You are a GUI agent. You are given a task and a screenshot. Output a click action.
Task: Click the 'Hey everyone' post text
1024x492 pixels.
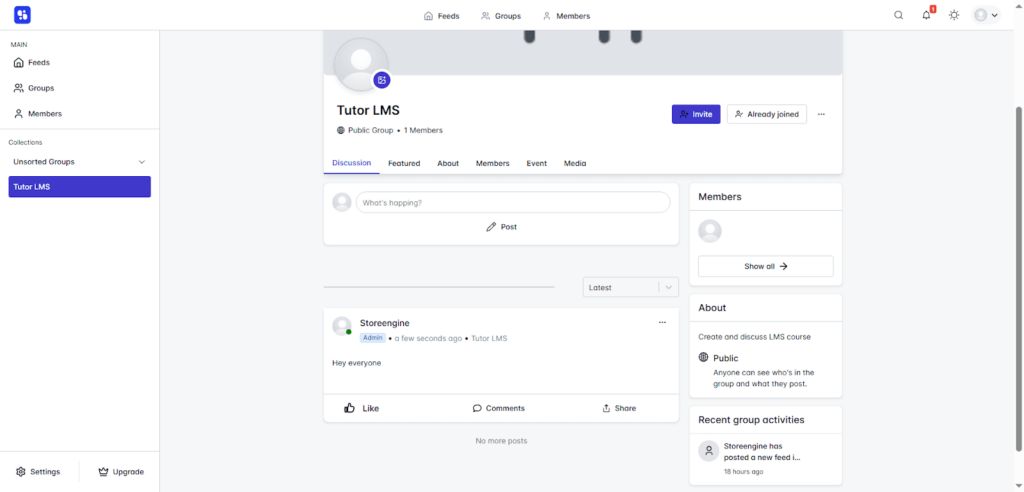pos(357,363)
